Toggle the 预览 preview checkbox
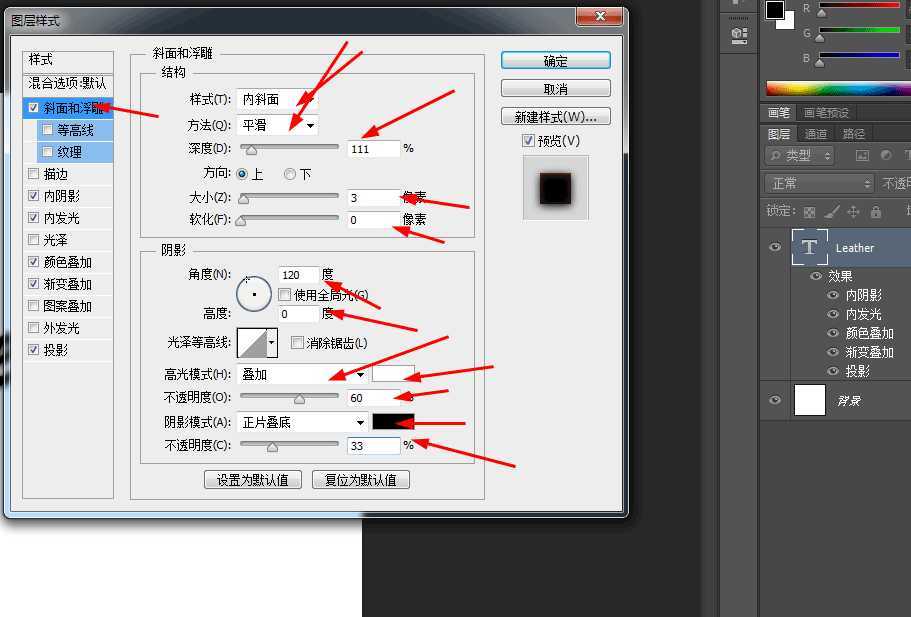 (527, 139)
